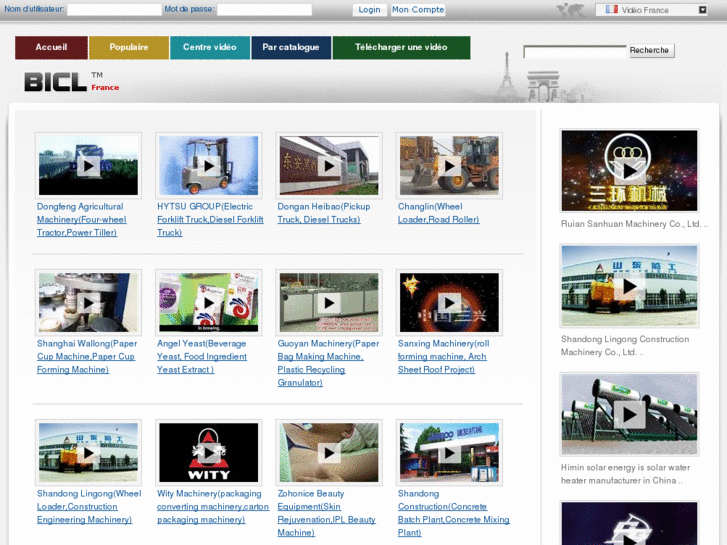Play the HYTSU GROUP forklift video
This screenshot has width=727, height=545.
coord(209,166)
